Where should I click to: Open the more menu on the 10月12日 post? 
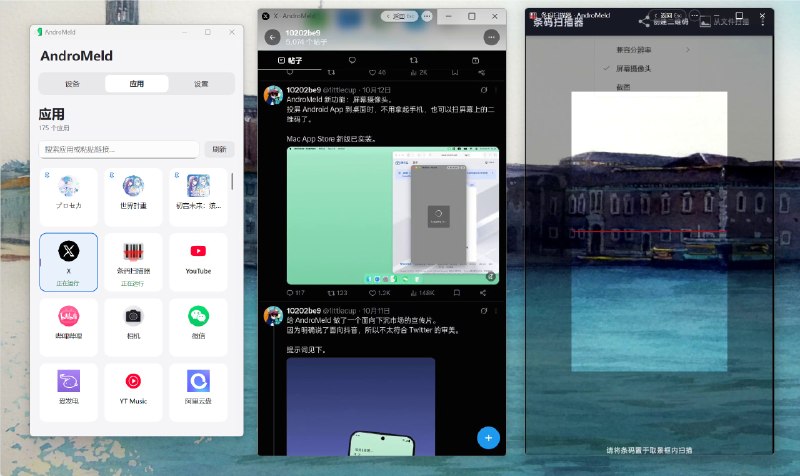(496, 90)
